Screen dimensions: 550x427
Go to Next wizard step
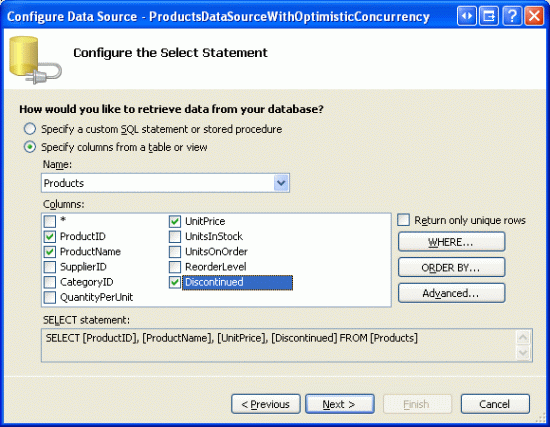pos(340,404)
